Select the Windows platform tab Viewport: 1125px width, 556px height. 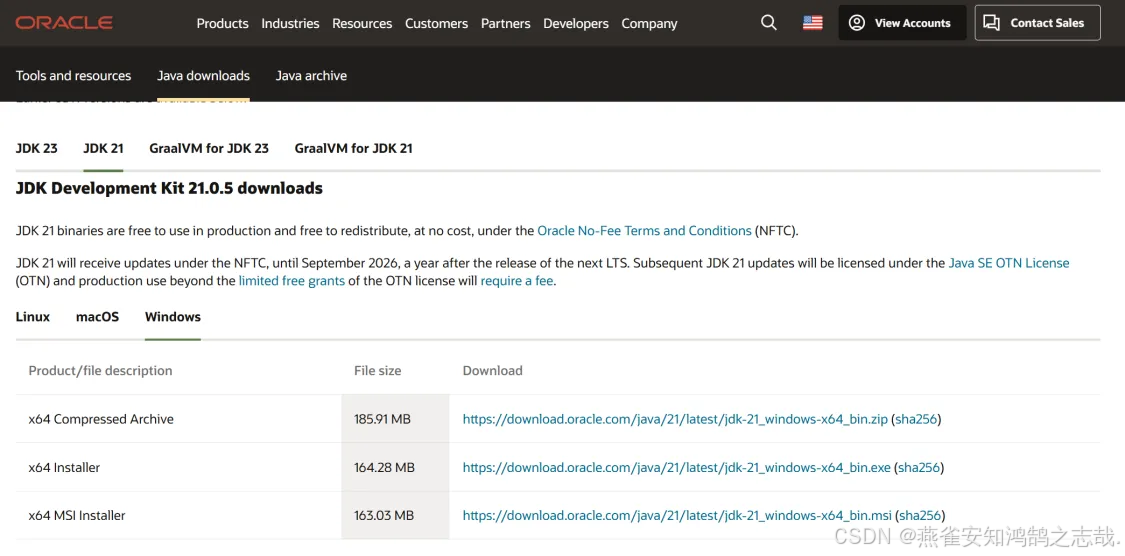(x=173, y=316)
